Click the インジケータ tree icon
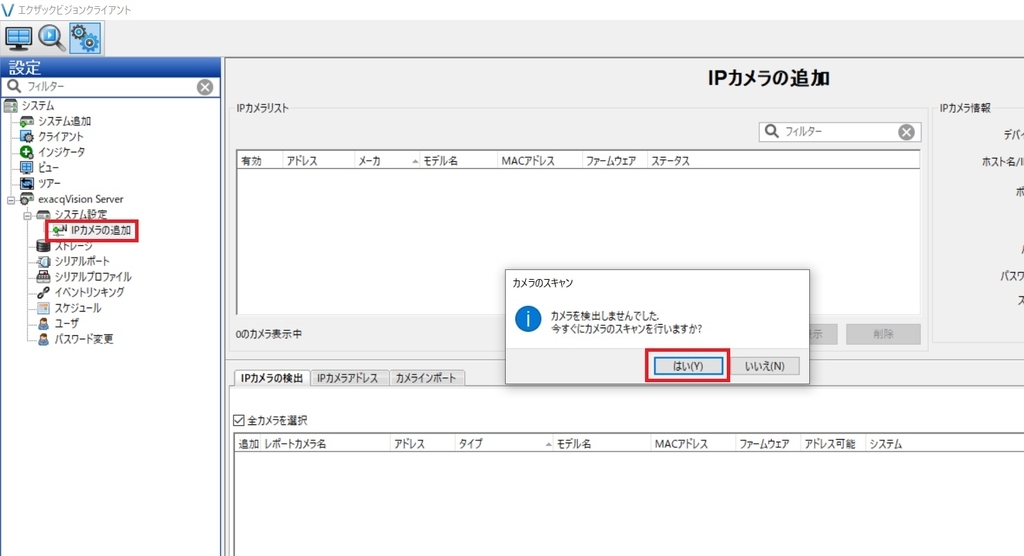 point(27,152)
